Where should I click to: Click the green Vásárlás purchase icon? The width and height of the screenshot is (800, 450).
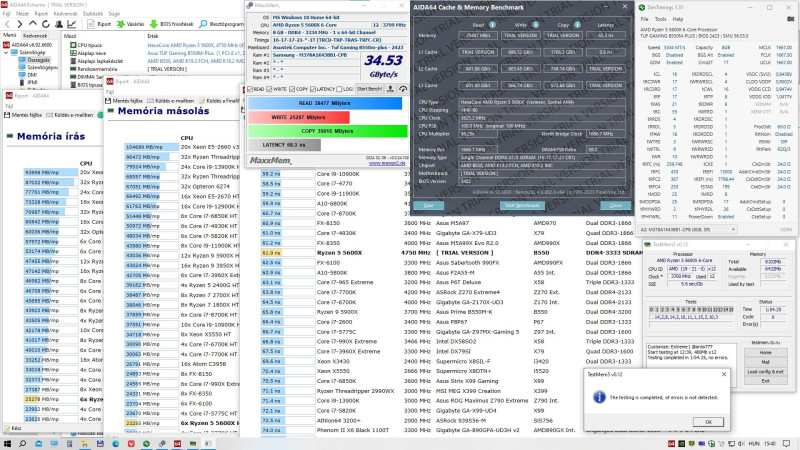coord(121,24)
